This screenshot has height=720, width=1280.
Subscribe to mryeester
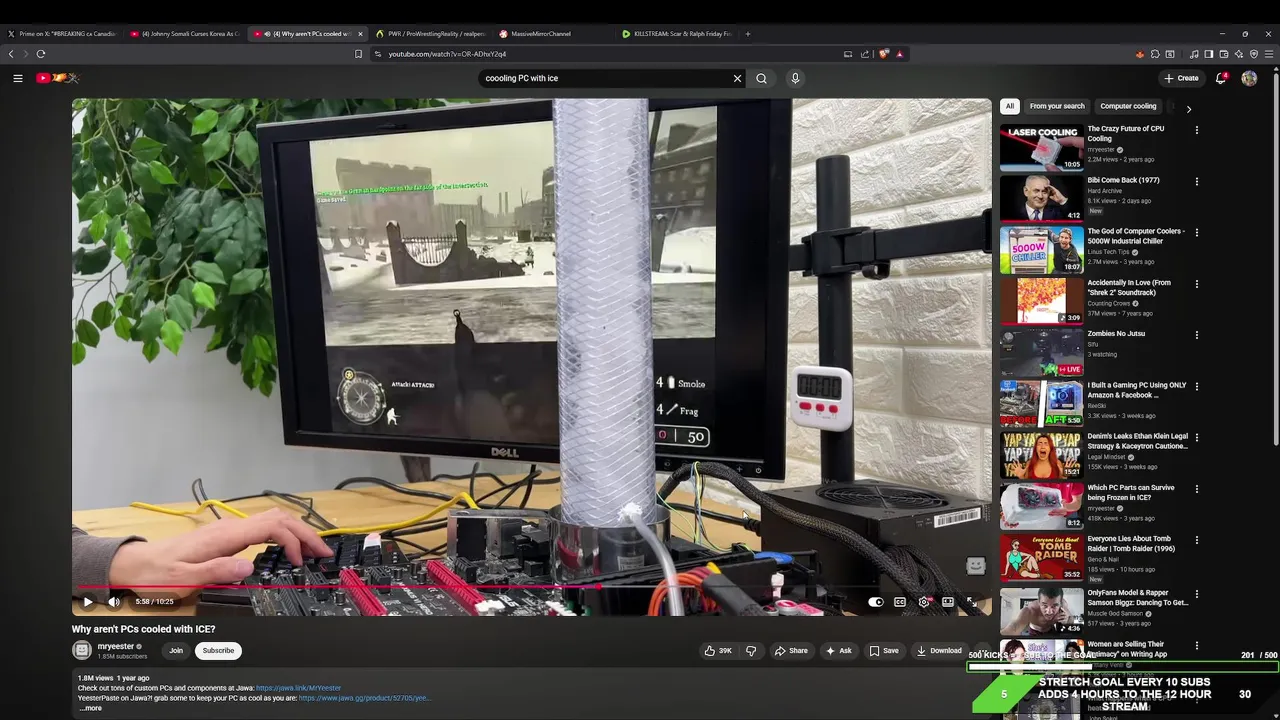tap(218, 651)
